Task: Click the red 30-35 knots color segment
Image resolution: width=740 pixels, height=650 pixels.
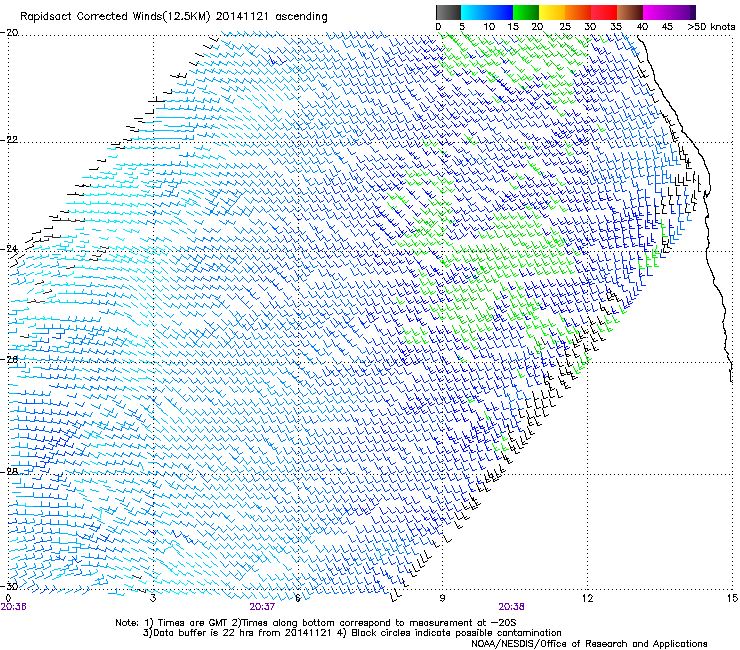Action: (x=604, y=12)
